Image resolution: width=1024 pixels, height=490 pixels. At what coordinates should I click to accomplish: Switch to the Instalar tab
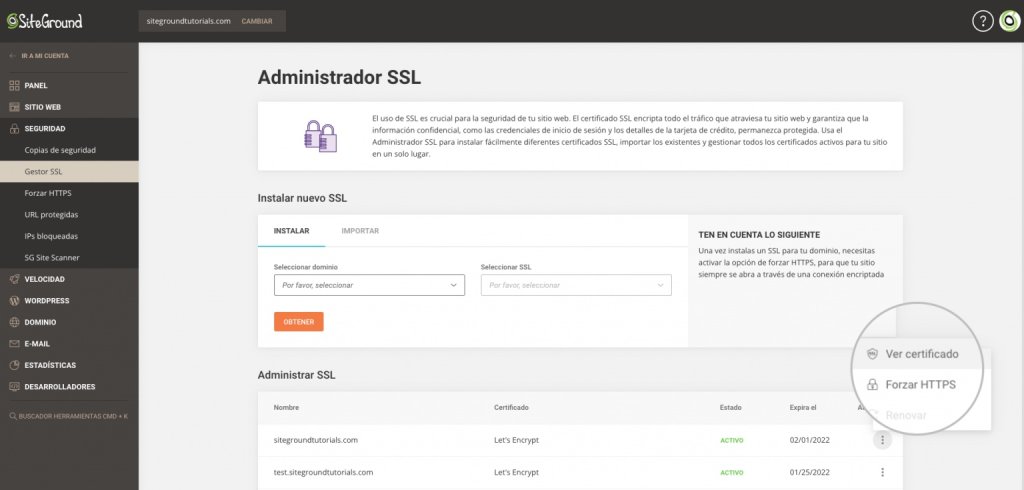tap(291, 231)
